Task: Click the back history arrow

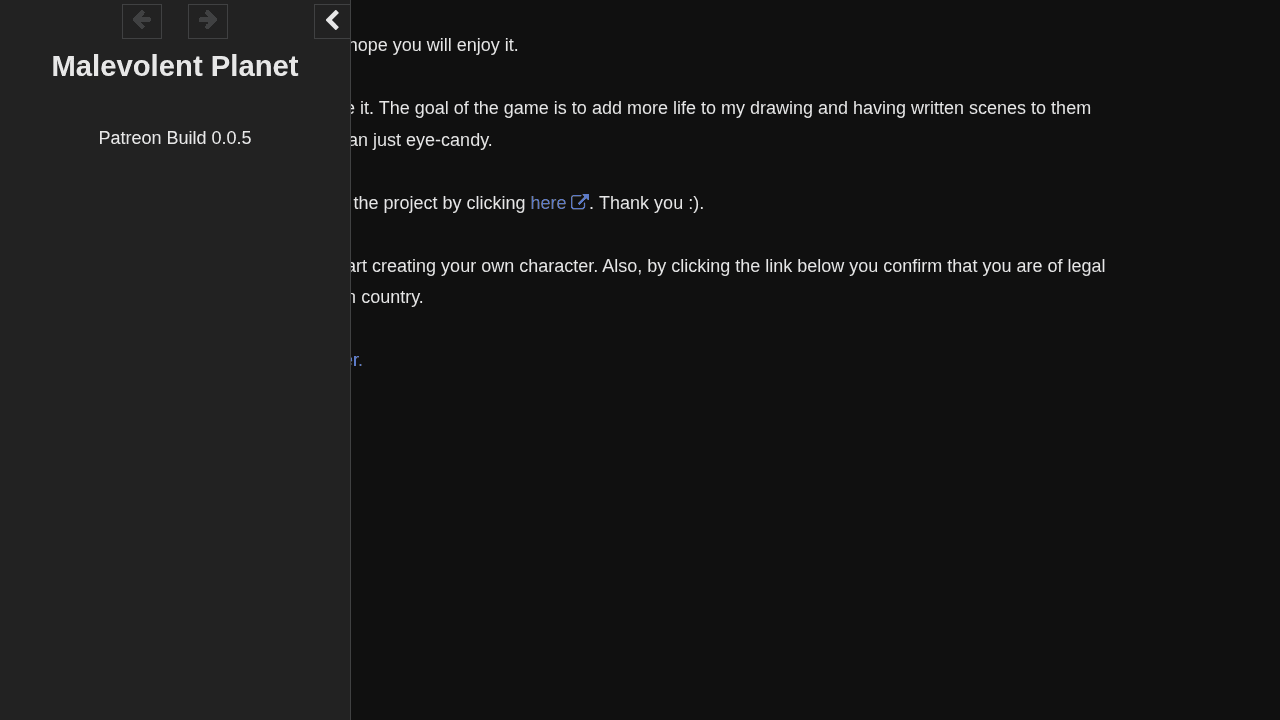Action: point(142,21)
